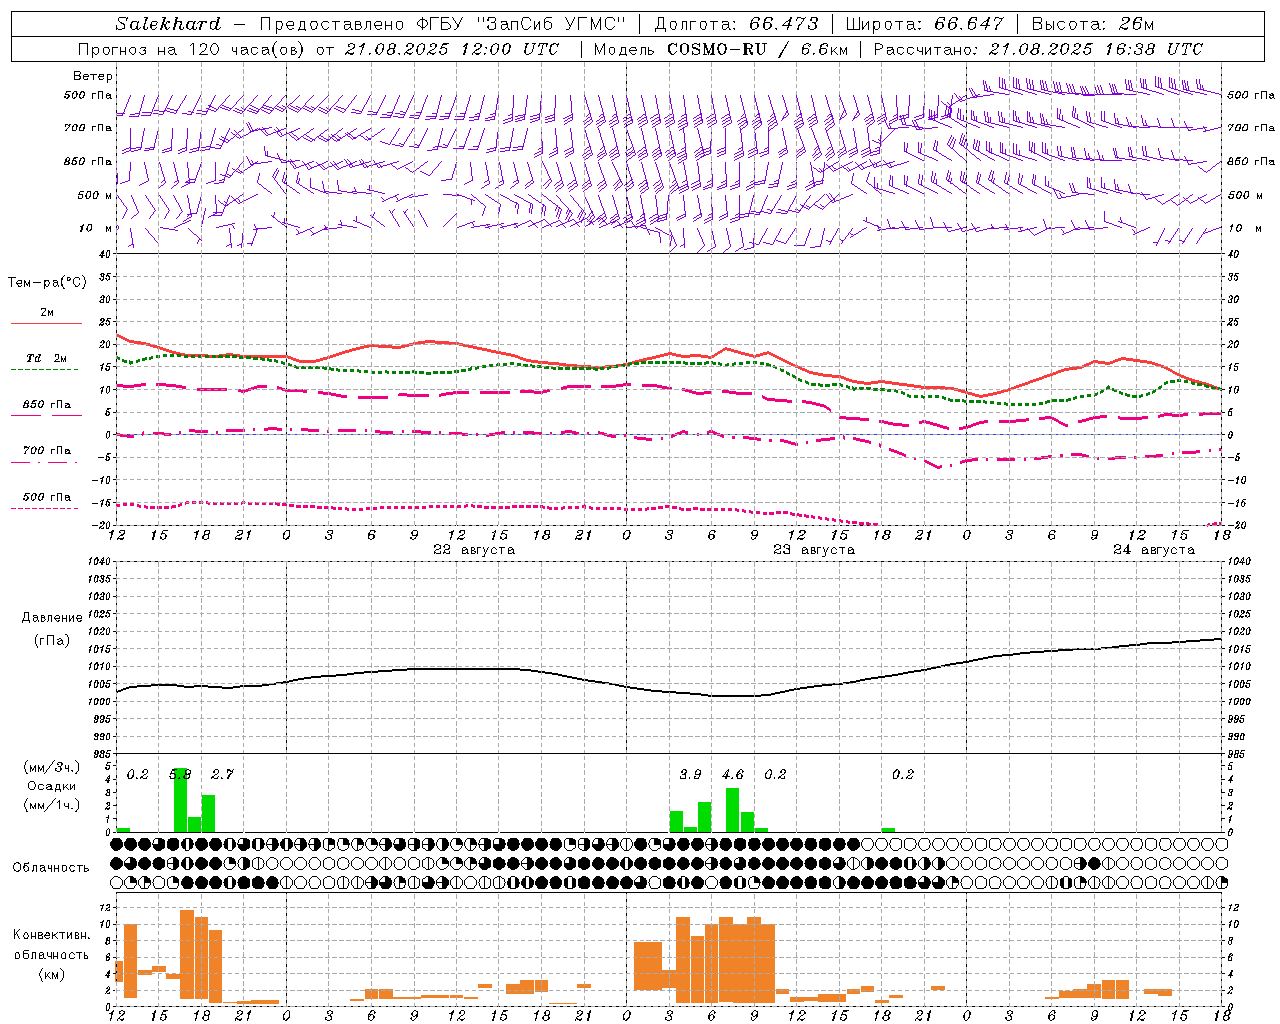Select the 'Широта: 66.647' value
Image resolution: width=1280 pixels, height=1024 pixels.
925,24
